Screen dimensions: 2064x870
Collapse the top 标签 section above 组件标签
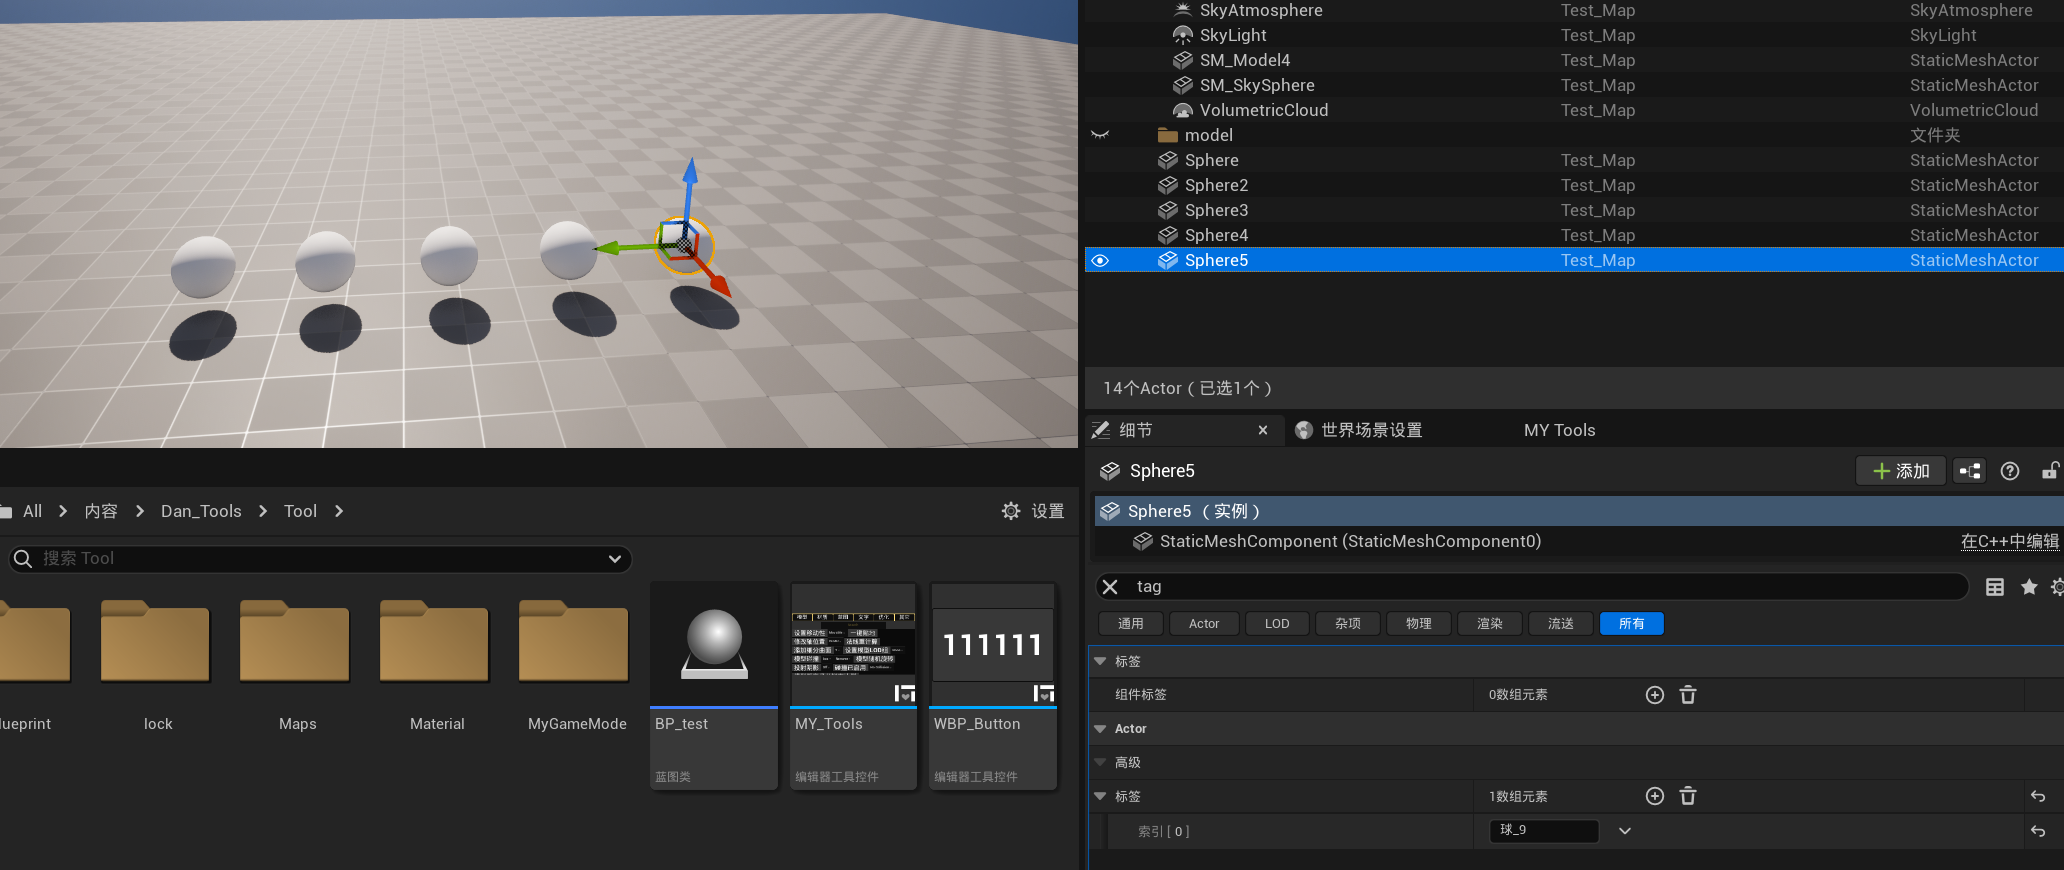coord(1100,661)
